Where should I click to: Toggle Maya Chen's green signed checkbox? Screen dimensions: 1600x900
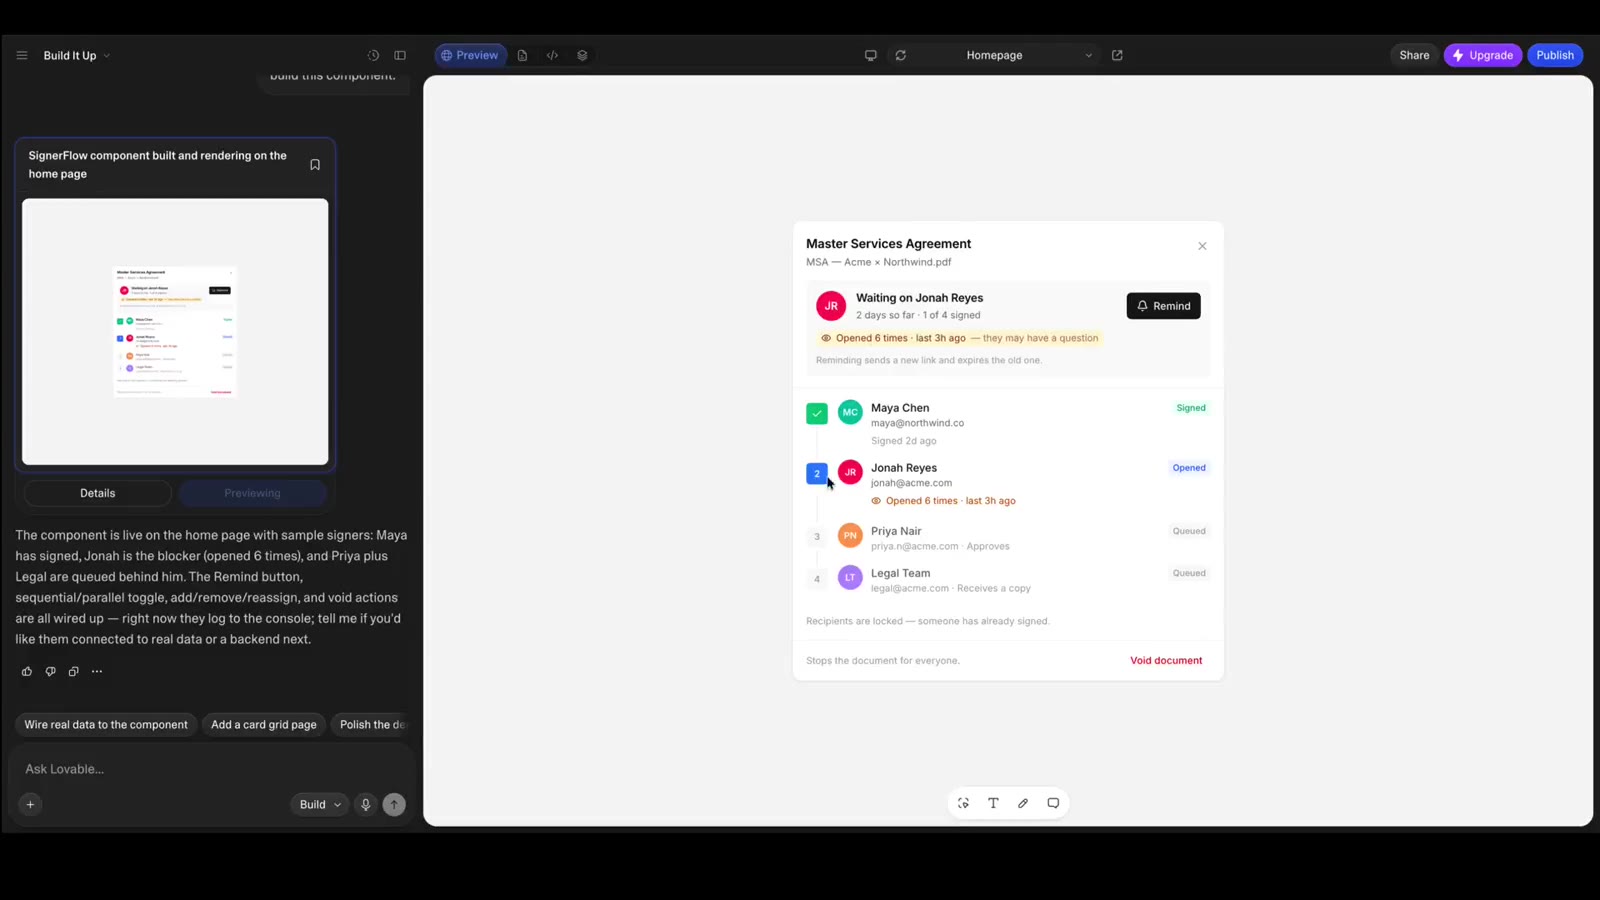[817, 413]
